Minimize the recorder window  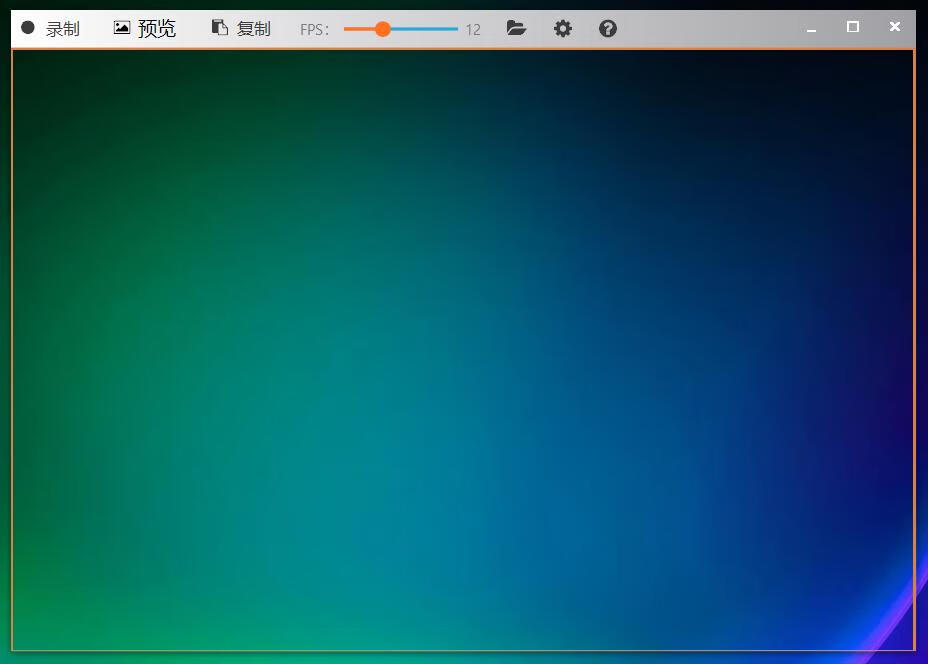point(812,29)
